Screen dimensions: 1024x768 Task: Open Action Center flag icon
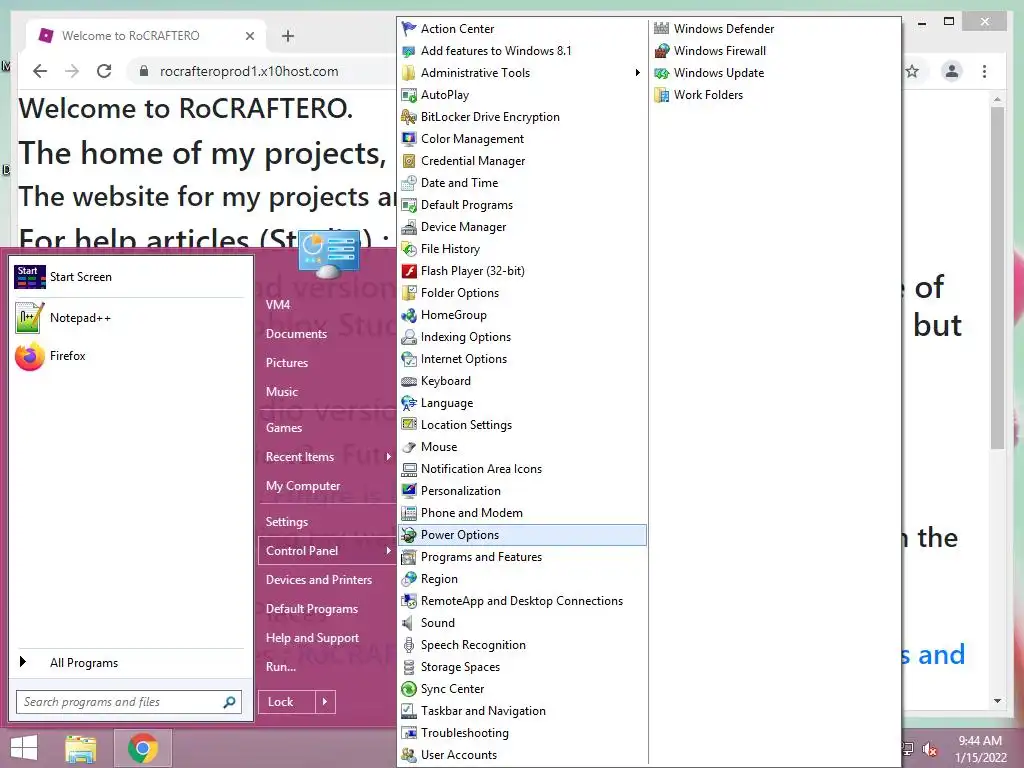tap(409, 29)
